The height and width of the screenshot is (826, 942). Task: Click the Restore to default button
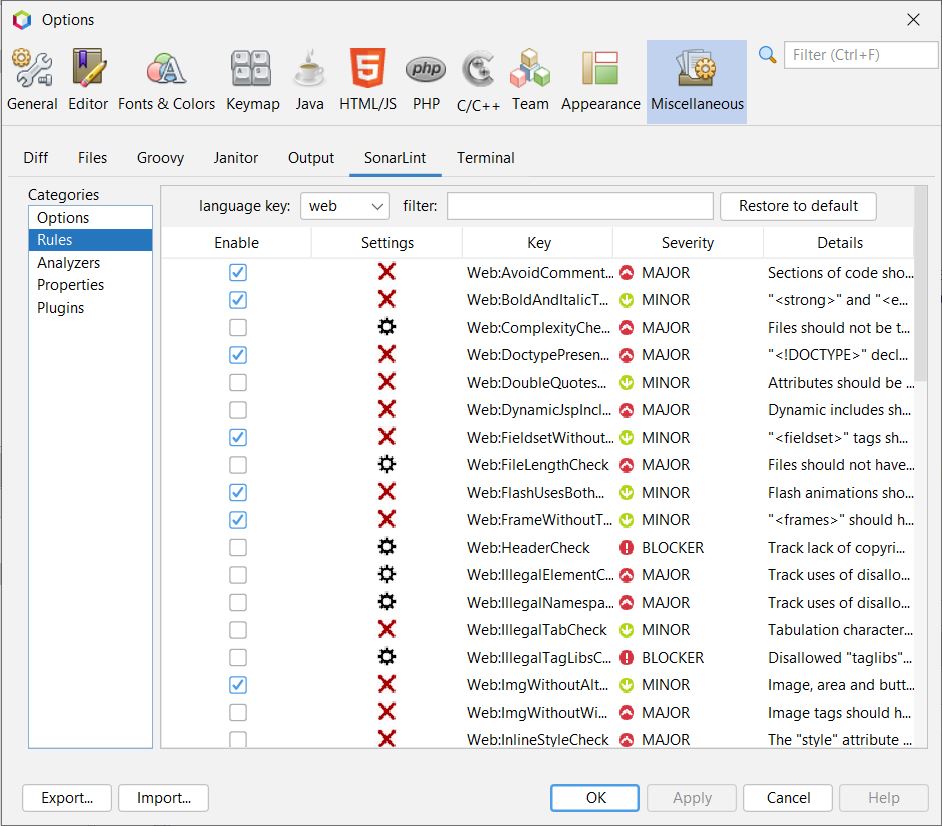coord(797,206)
